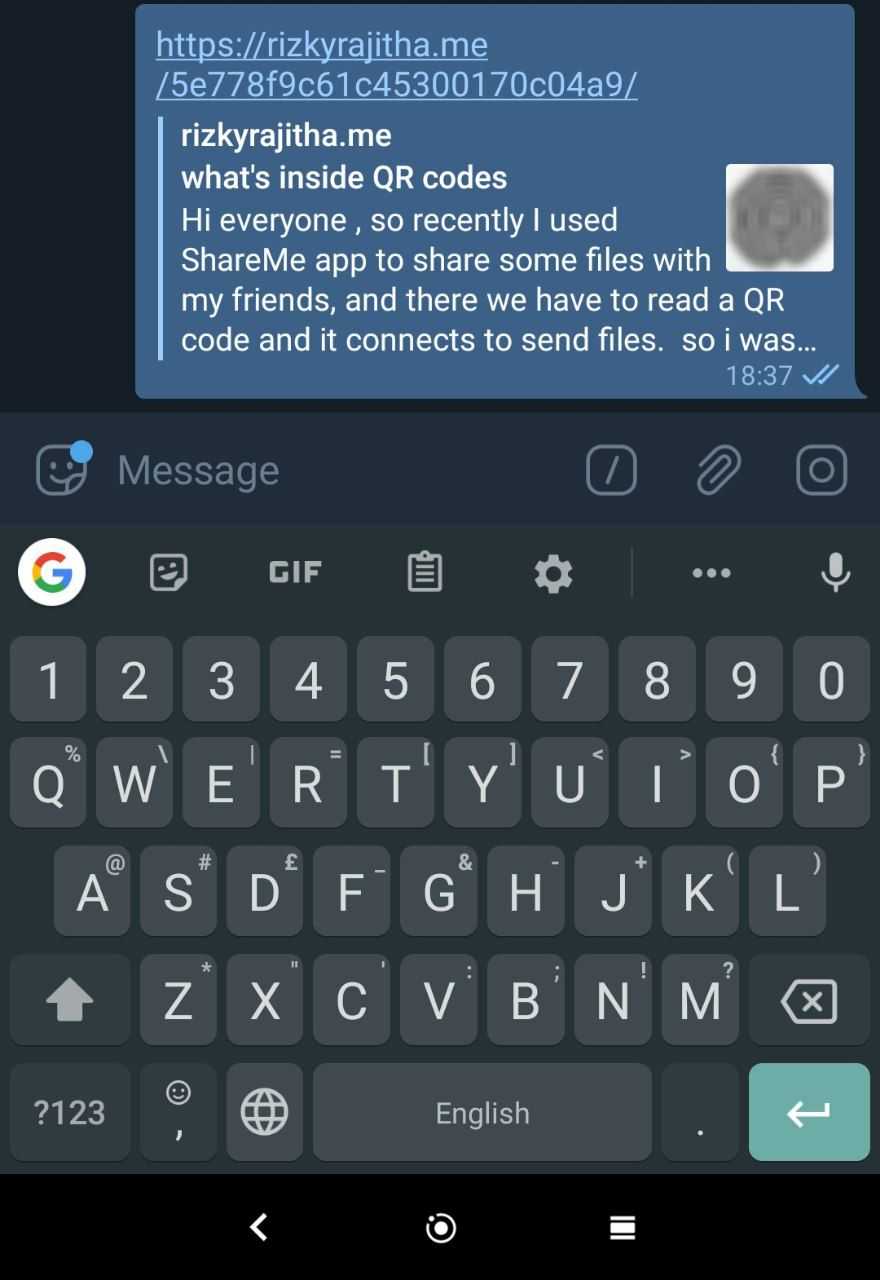Start voice typing with the microphone

(835, 572)
